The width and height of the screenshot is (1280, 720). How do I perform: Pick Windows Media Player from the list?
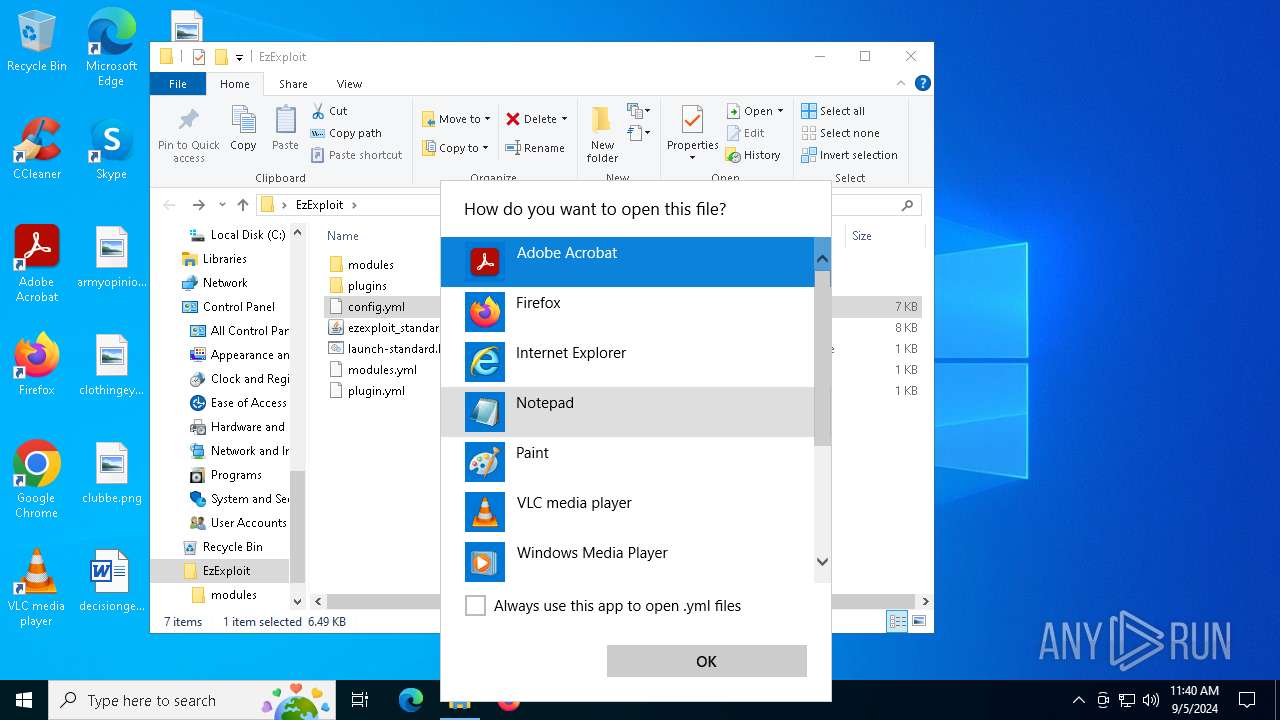coord(627,562)
